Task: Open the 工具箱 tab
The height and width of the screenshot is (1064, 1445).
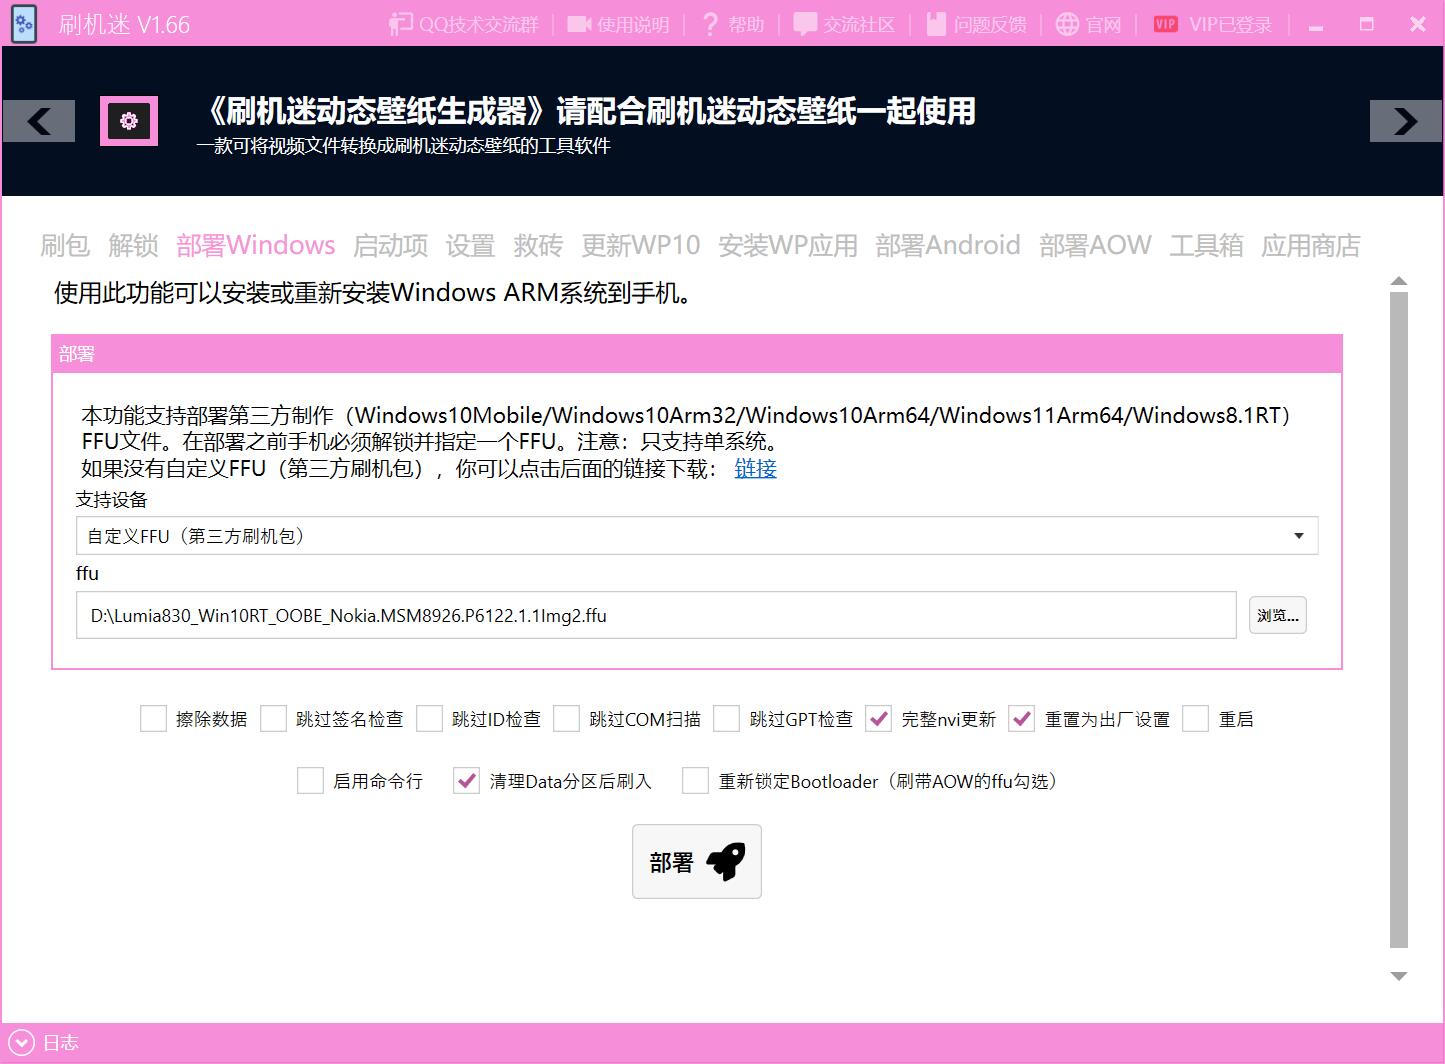Action: click(x=1206, y=245)
